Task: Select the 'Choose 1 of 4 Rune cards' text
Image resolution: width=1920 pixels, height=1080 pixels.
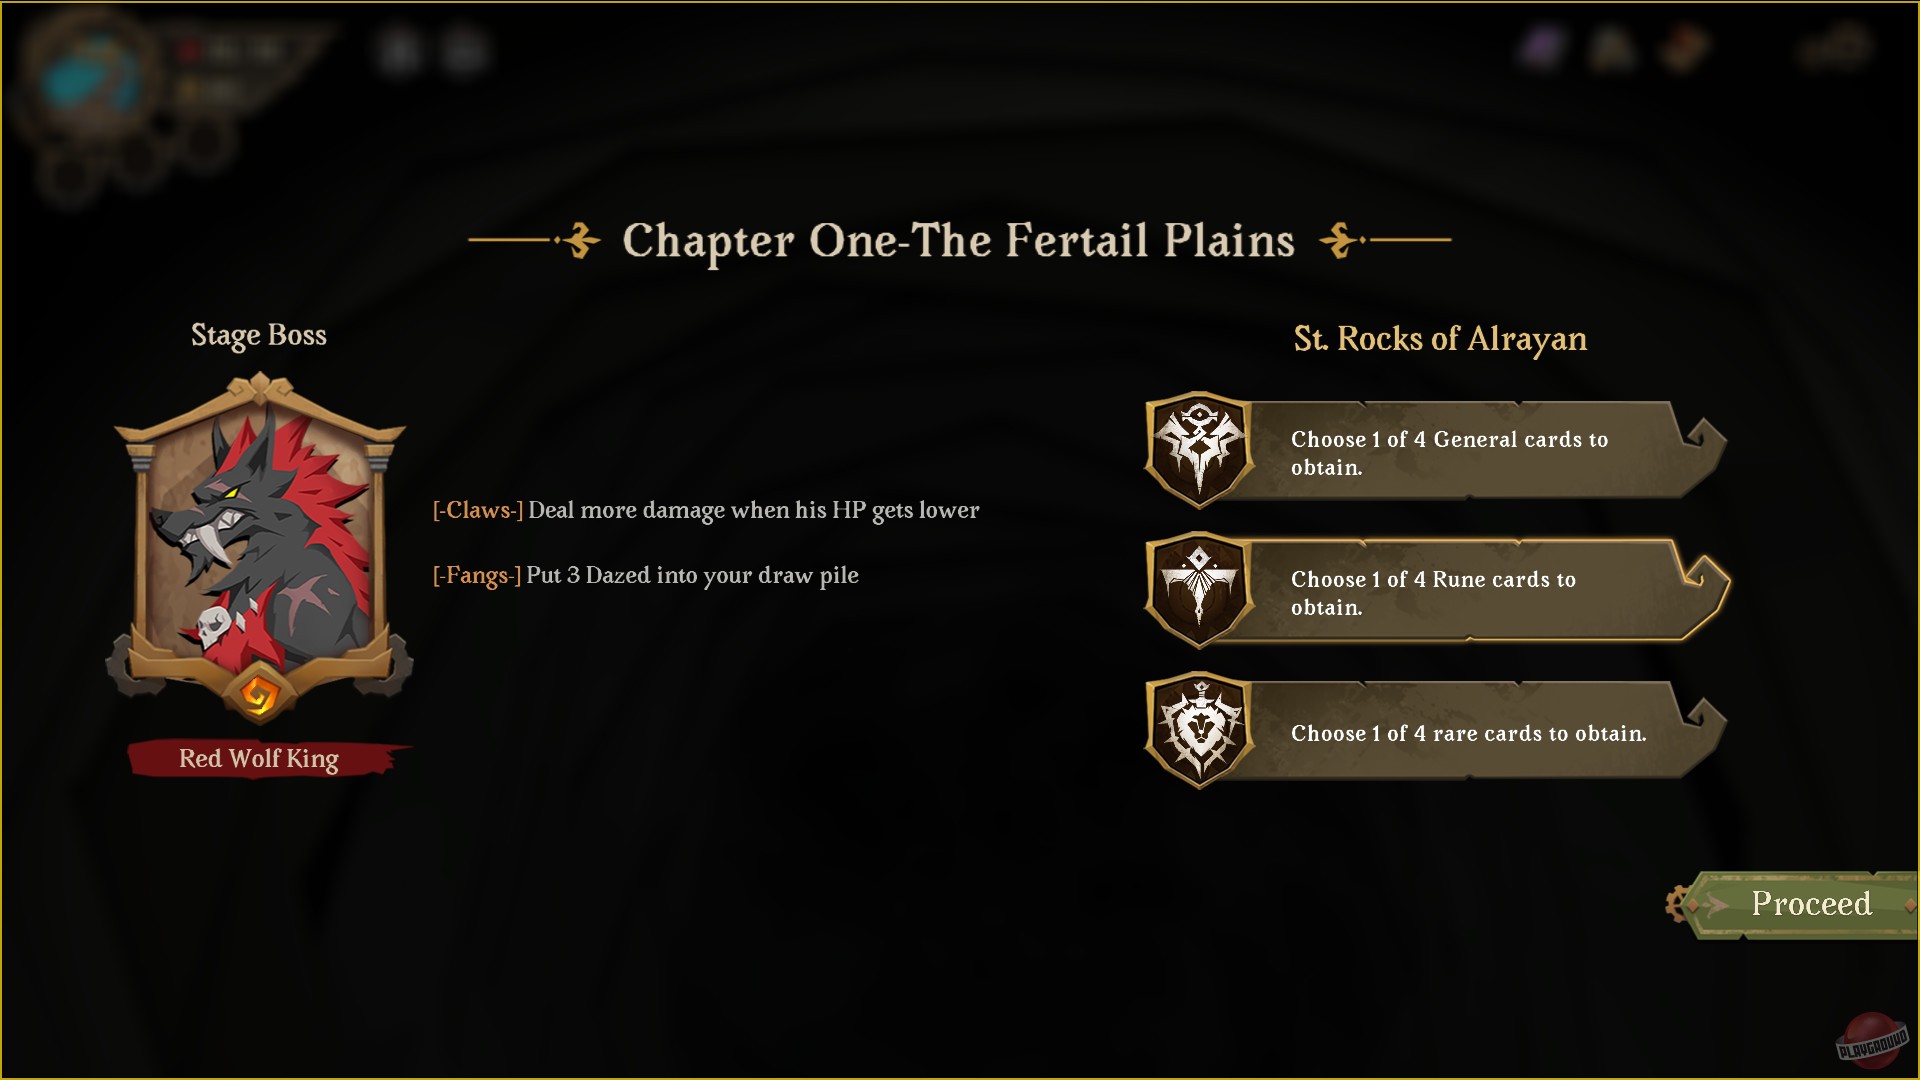Action: tap(1433, 593)
